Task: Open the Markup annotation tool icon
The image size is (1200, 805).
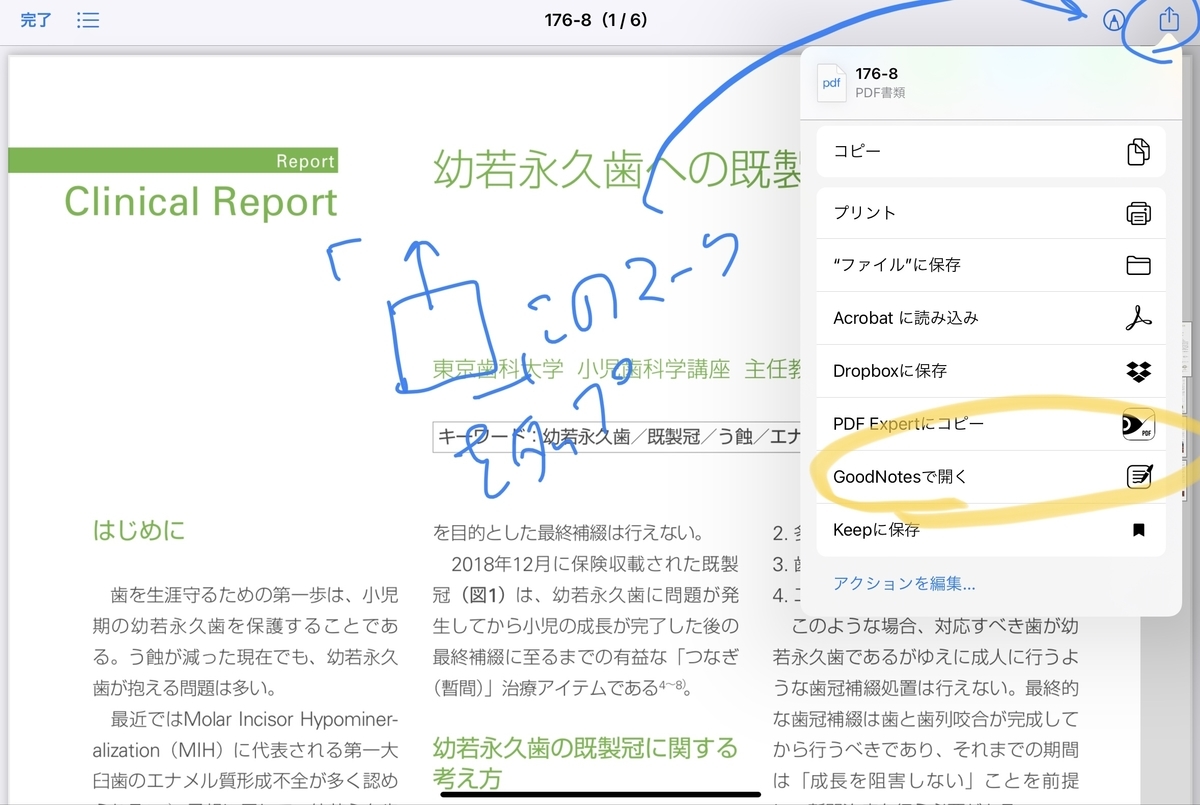Action: [1113, 20]
